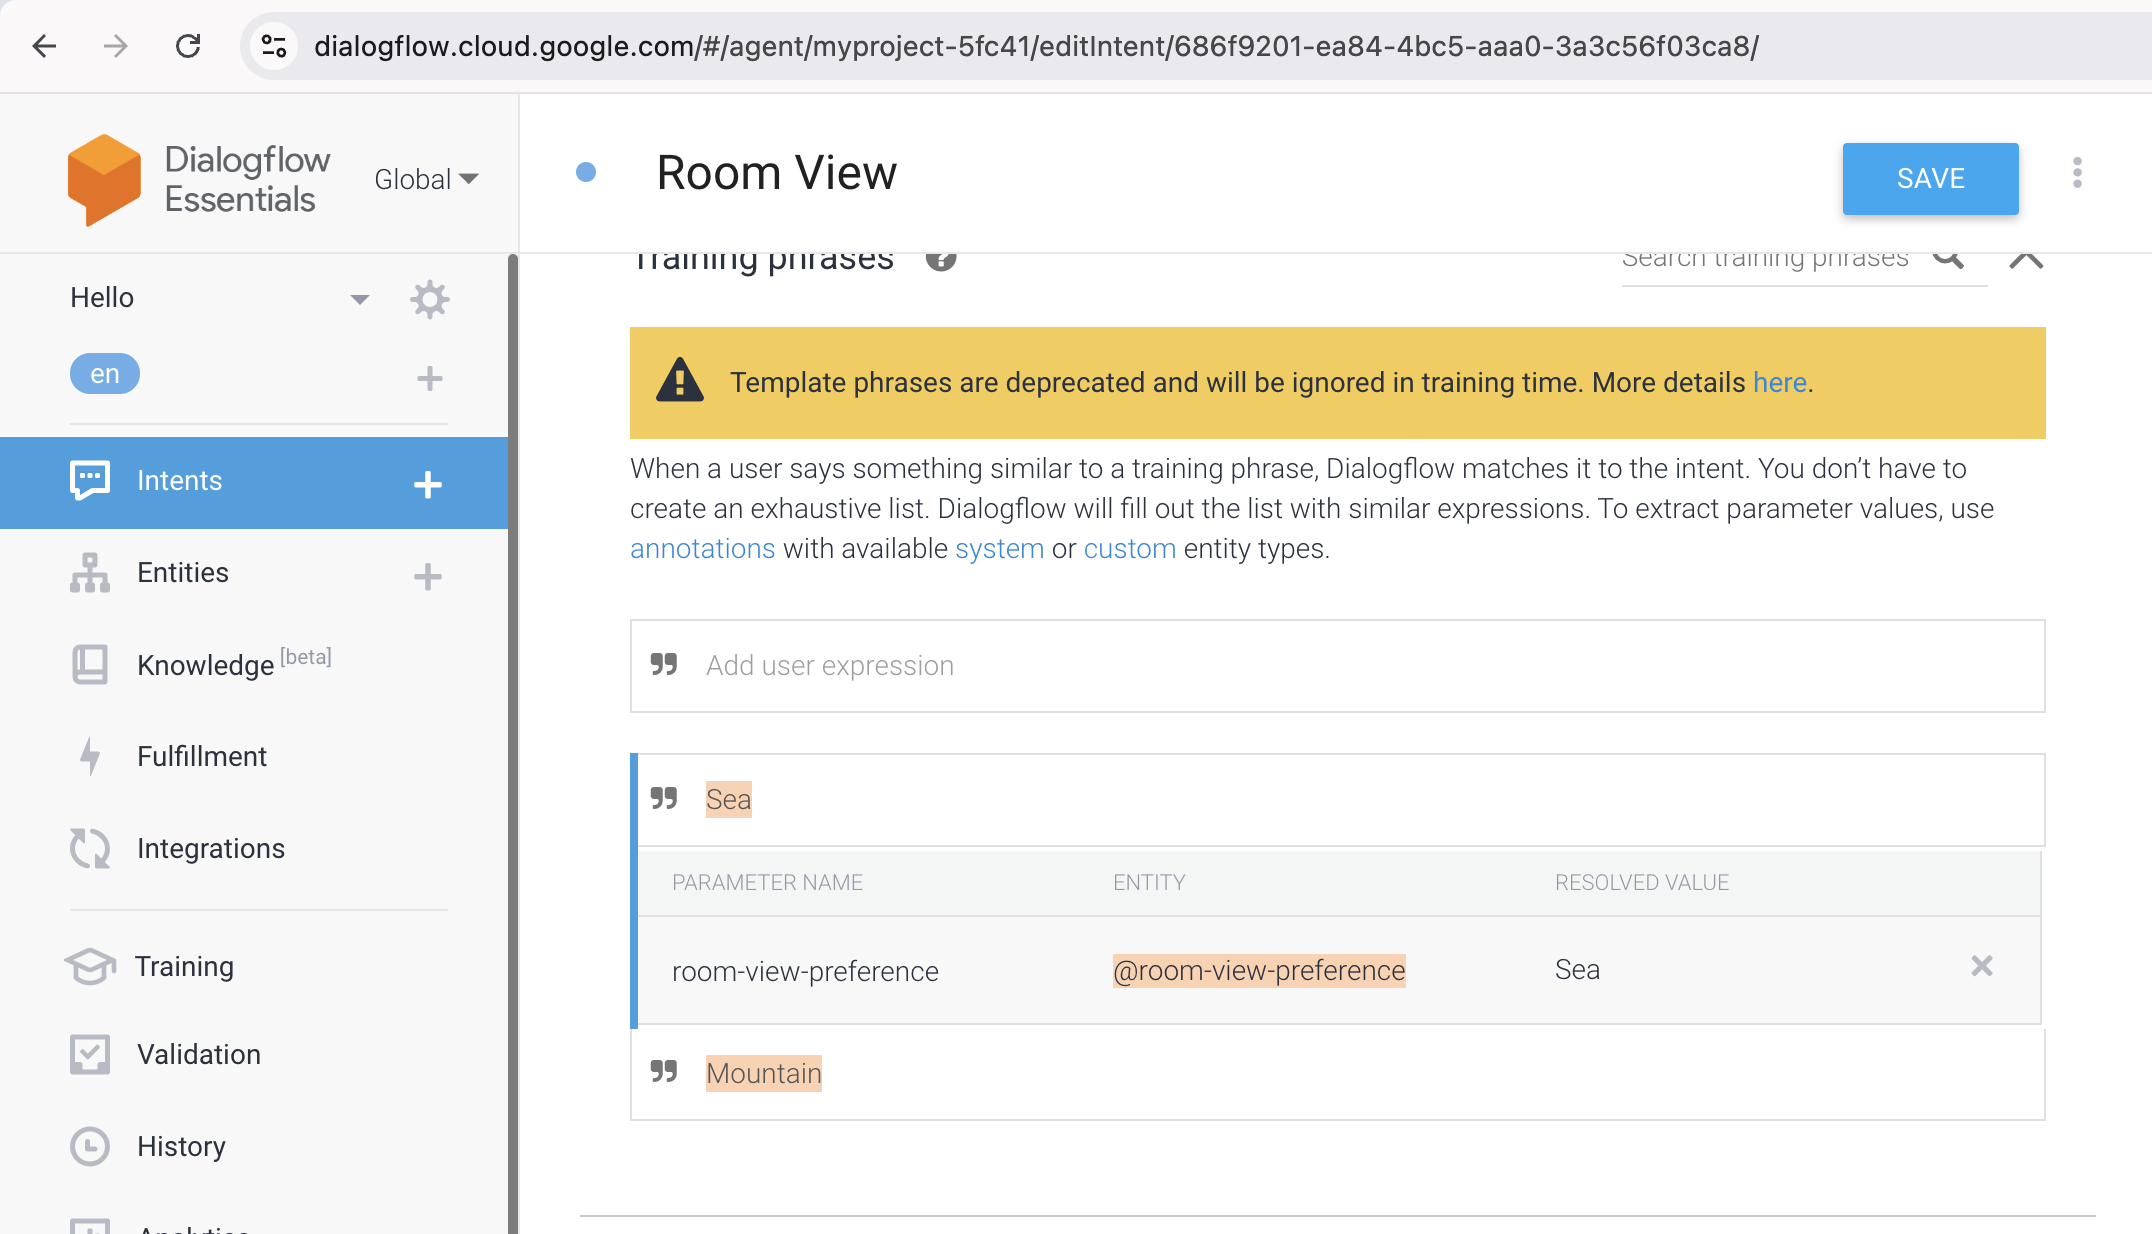Click the SAVE button
2152x1234 pixels.
(x=1929, y=179)
